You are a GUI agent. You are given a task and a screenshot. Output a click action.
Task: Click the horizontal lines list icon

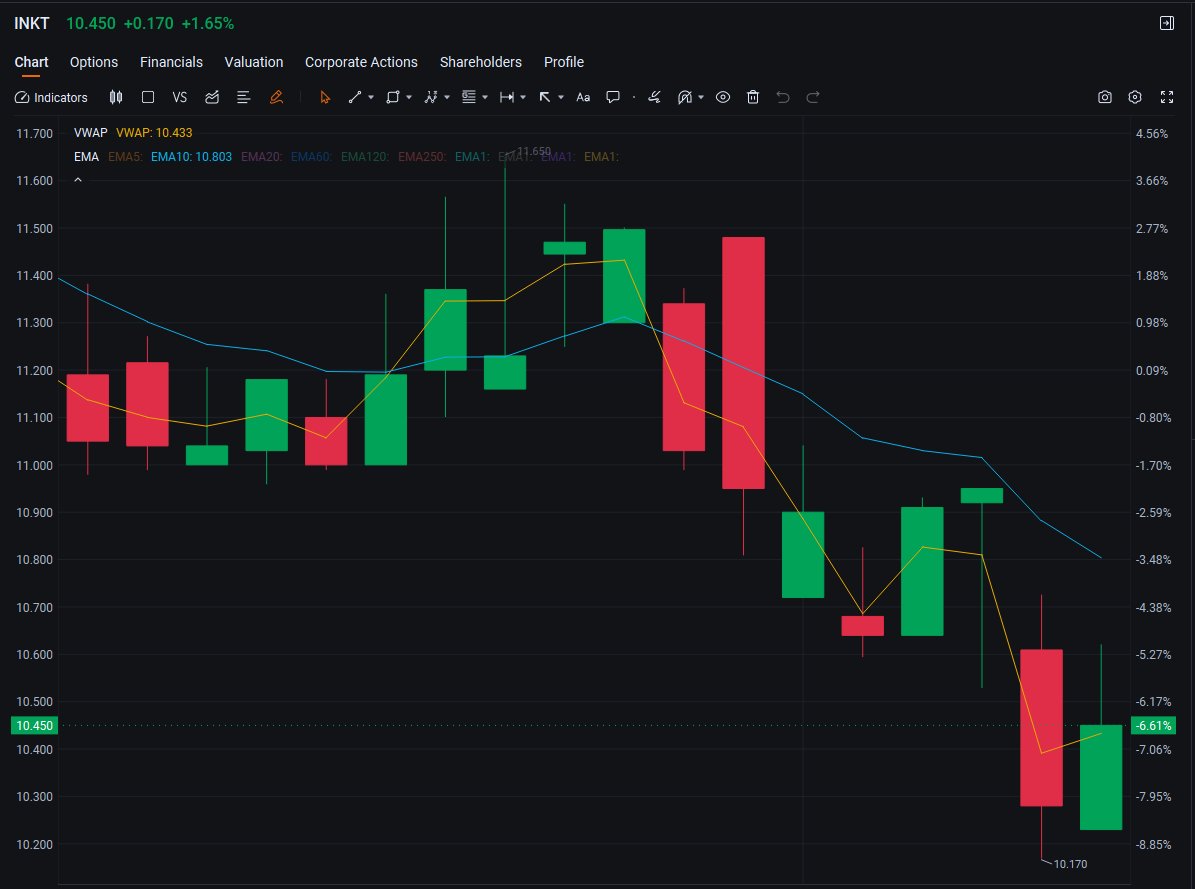244,97
